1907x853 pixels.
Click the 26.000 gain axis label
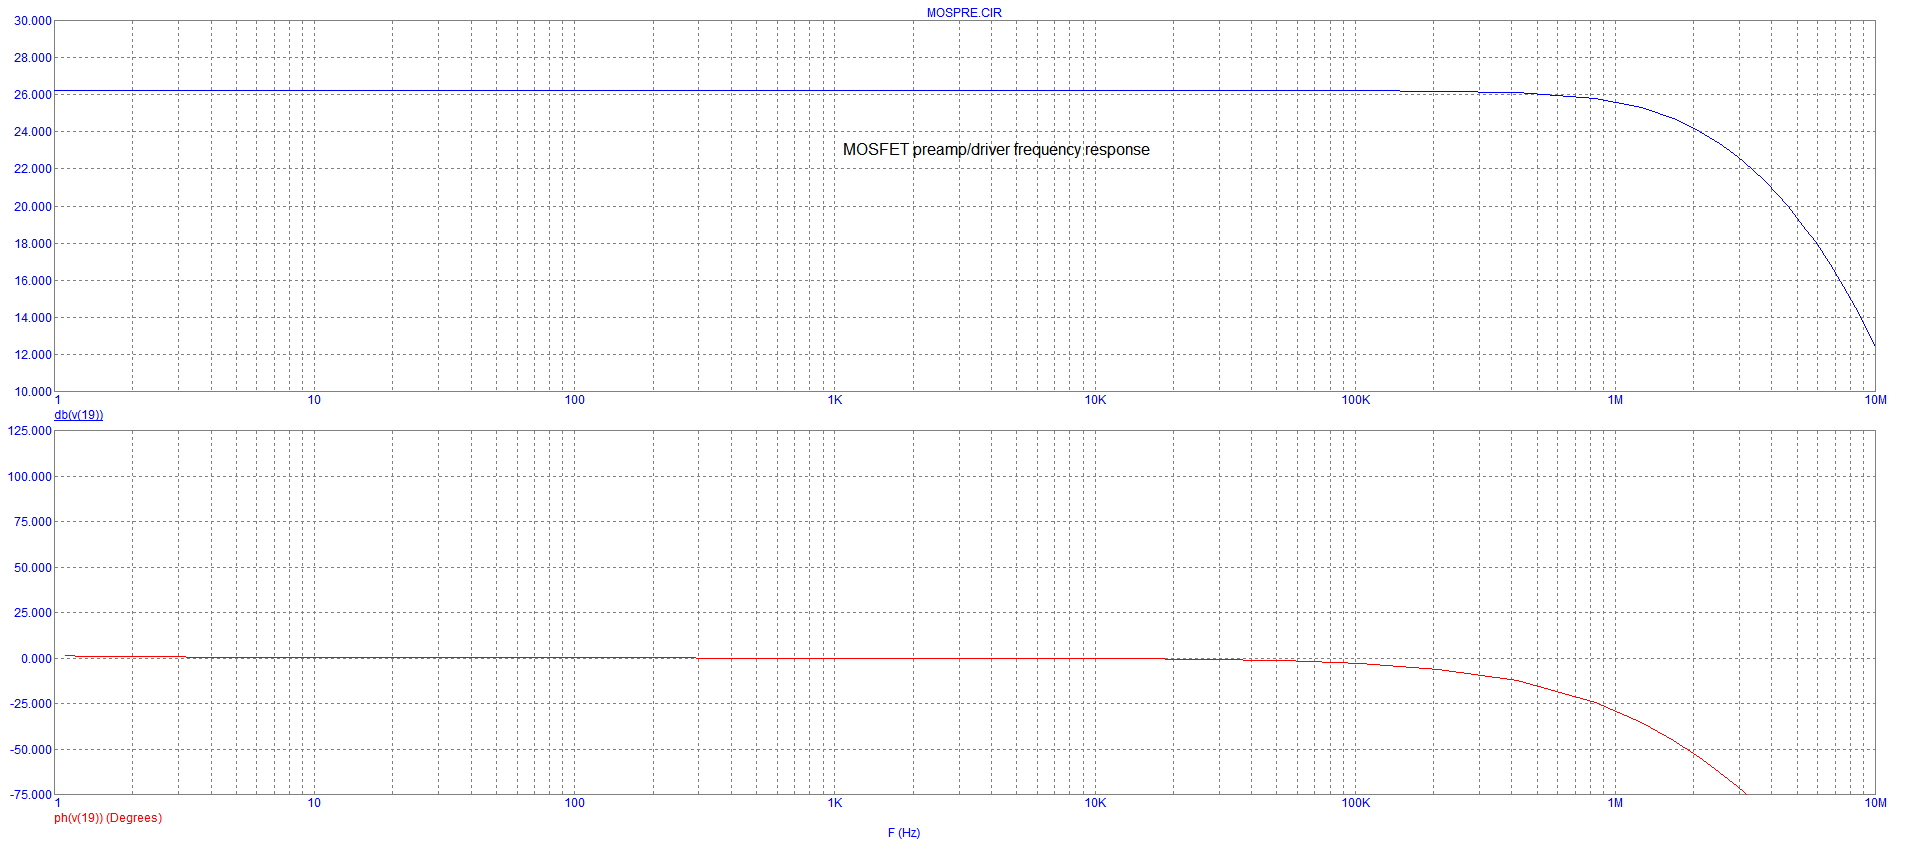(x=33, y=95)
